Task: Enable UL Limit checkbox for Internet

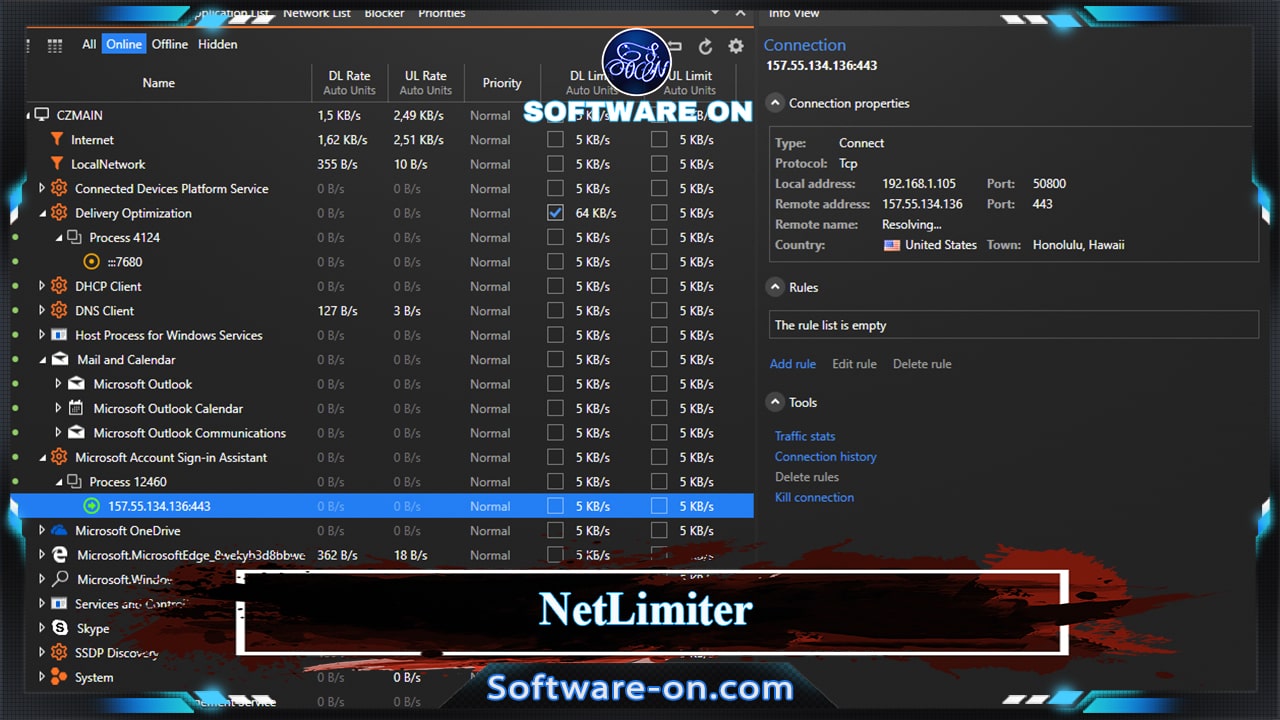Action: [659, 140]
